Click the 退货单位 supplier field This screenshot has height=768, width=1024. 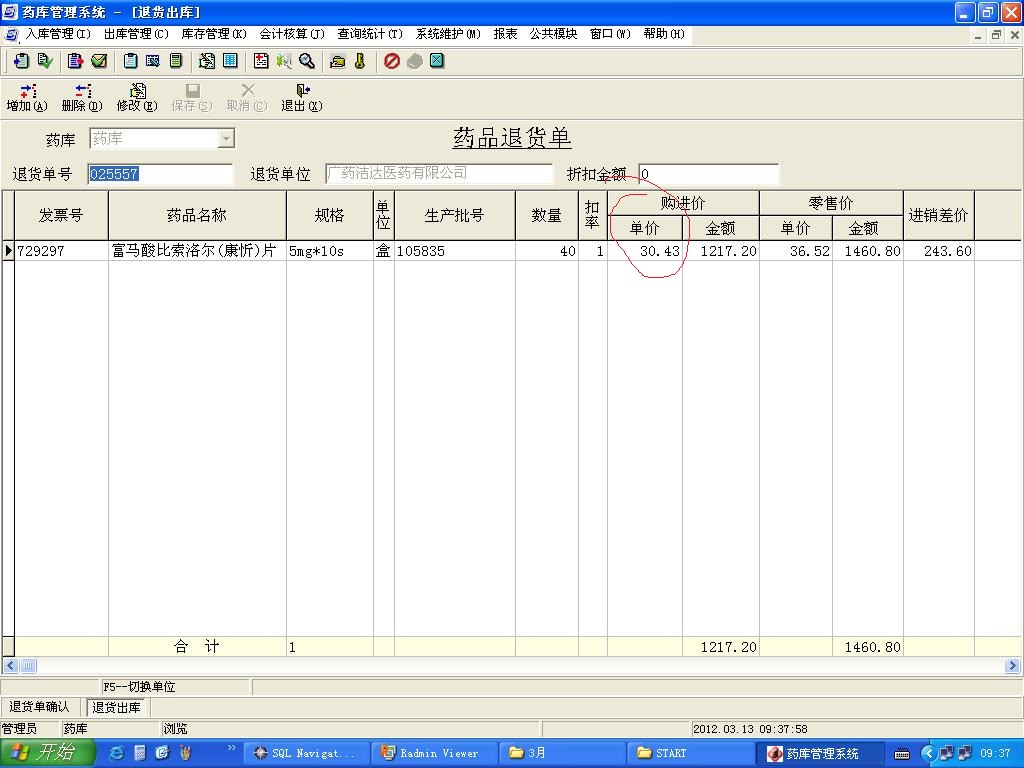[439, 174]
